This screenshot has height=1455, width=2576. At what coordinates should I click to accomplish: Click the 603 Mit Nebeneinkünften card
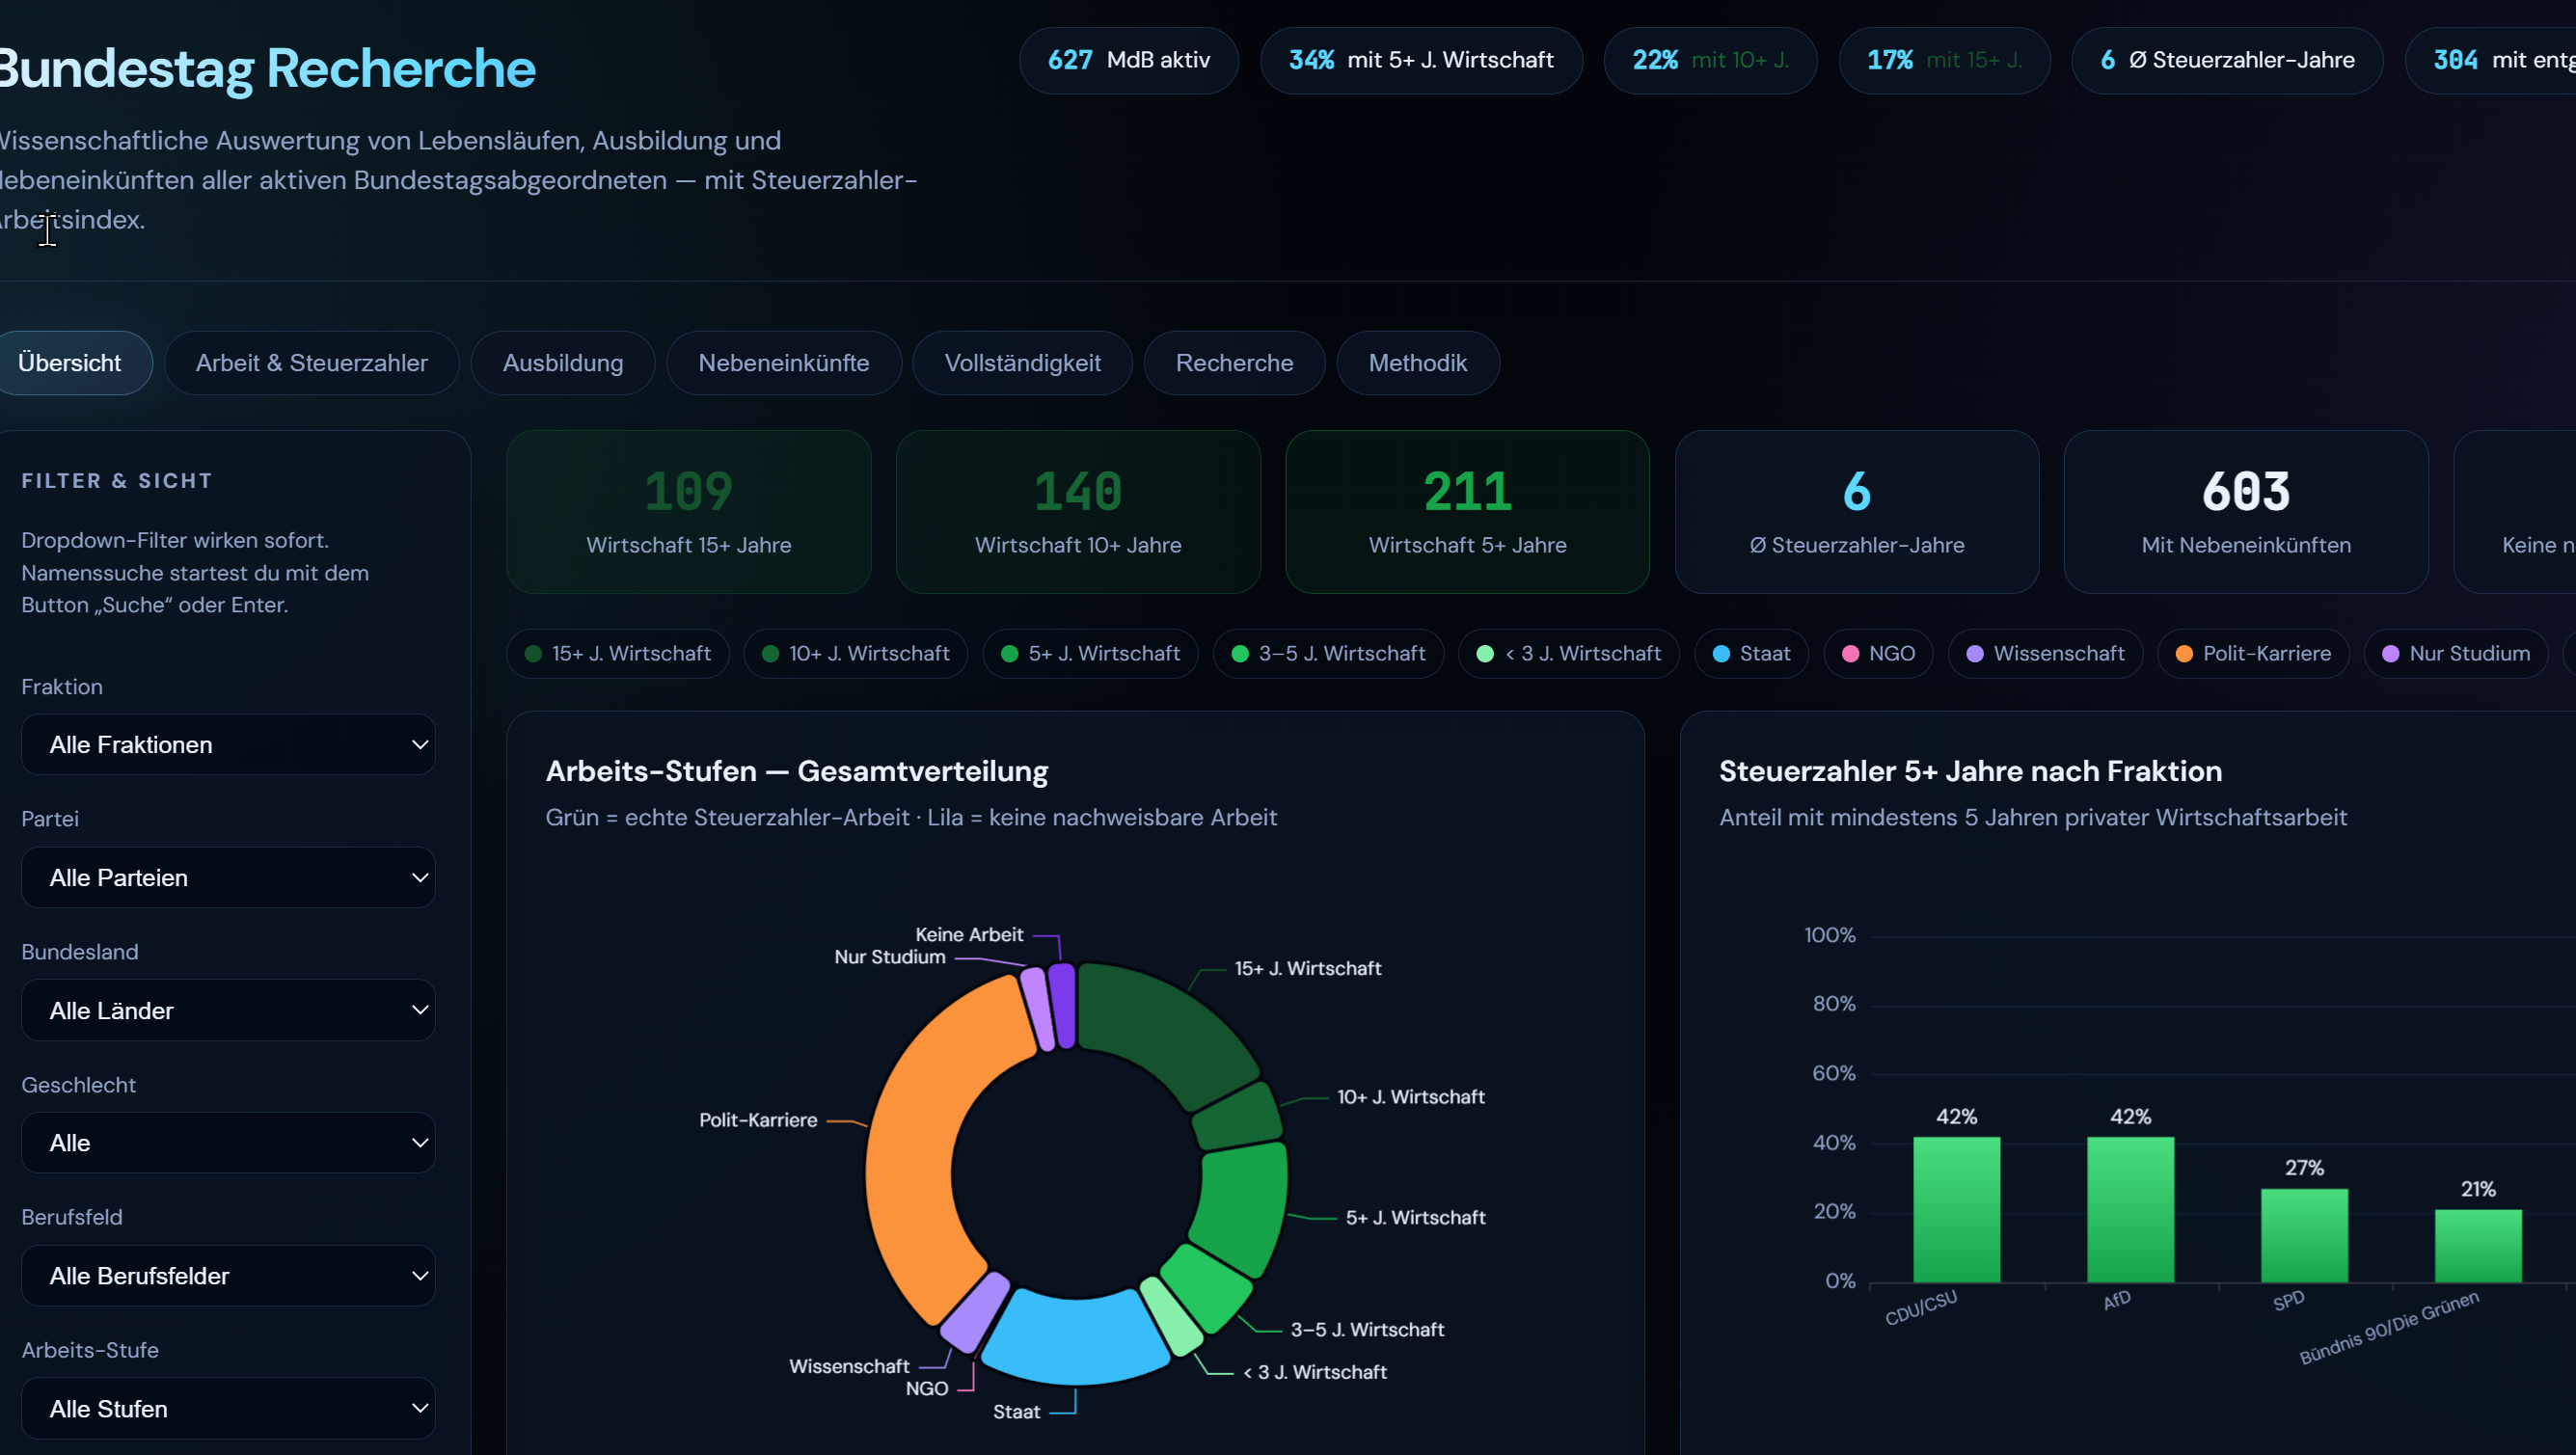2245,512
